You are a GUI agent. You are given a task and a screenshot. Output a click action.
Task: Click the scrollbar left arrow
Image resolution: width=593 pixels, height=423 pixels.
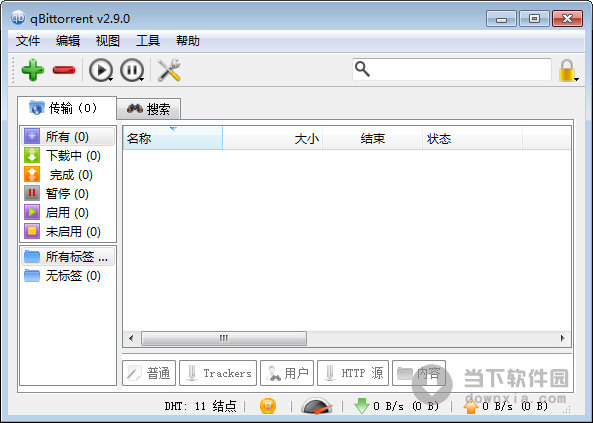point(131,338)
